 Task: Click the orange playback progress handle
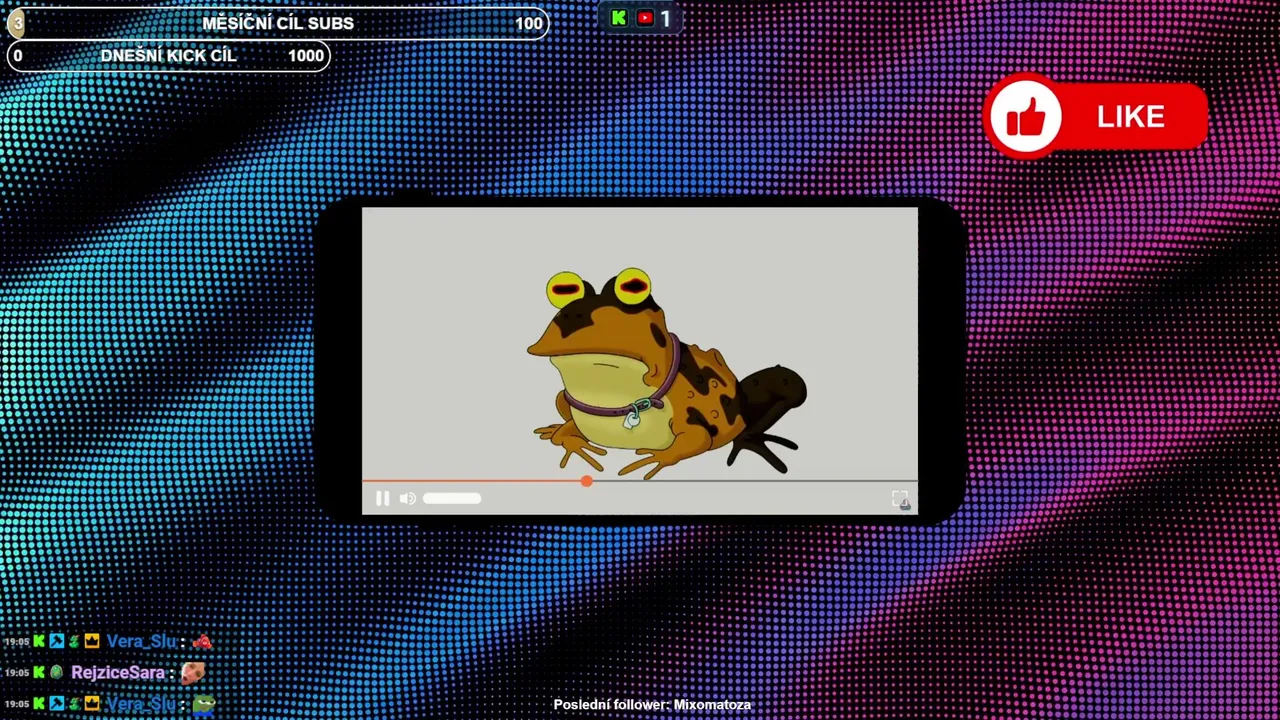(x=586, y=481)
